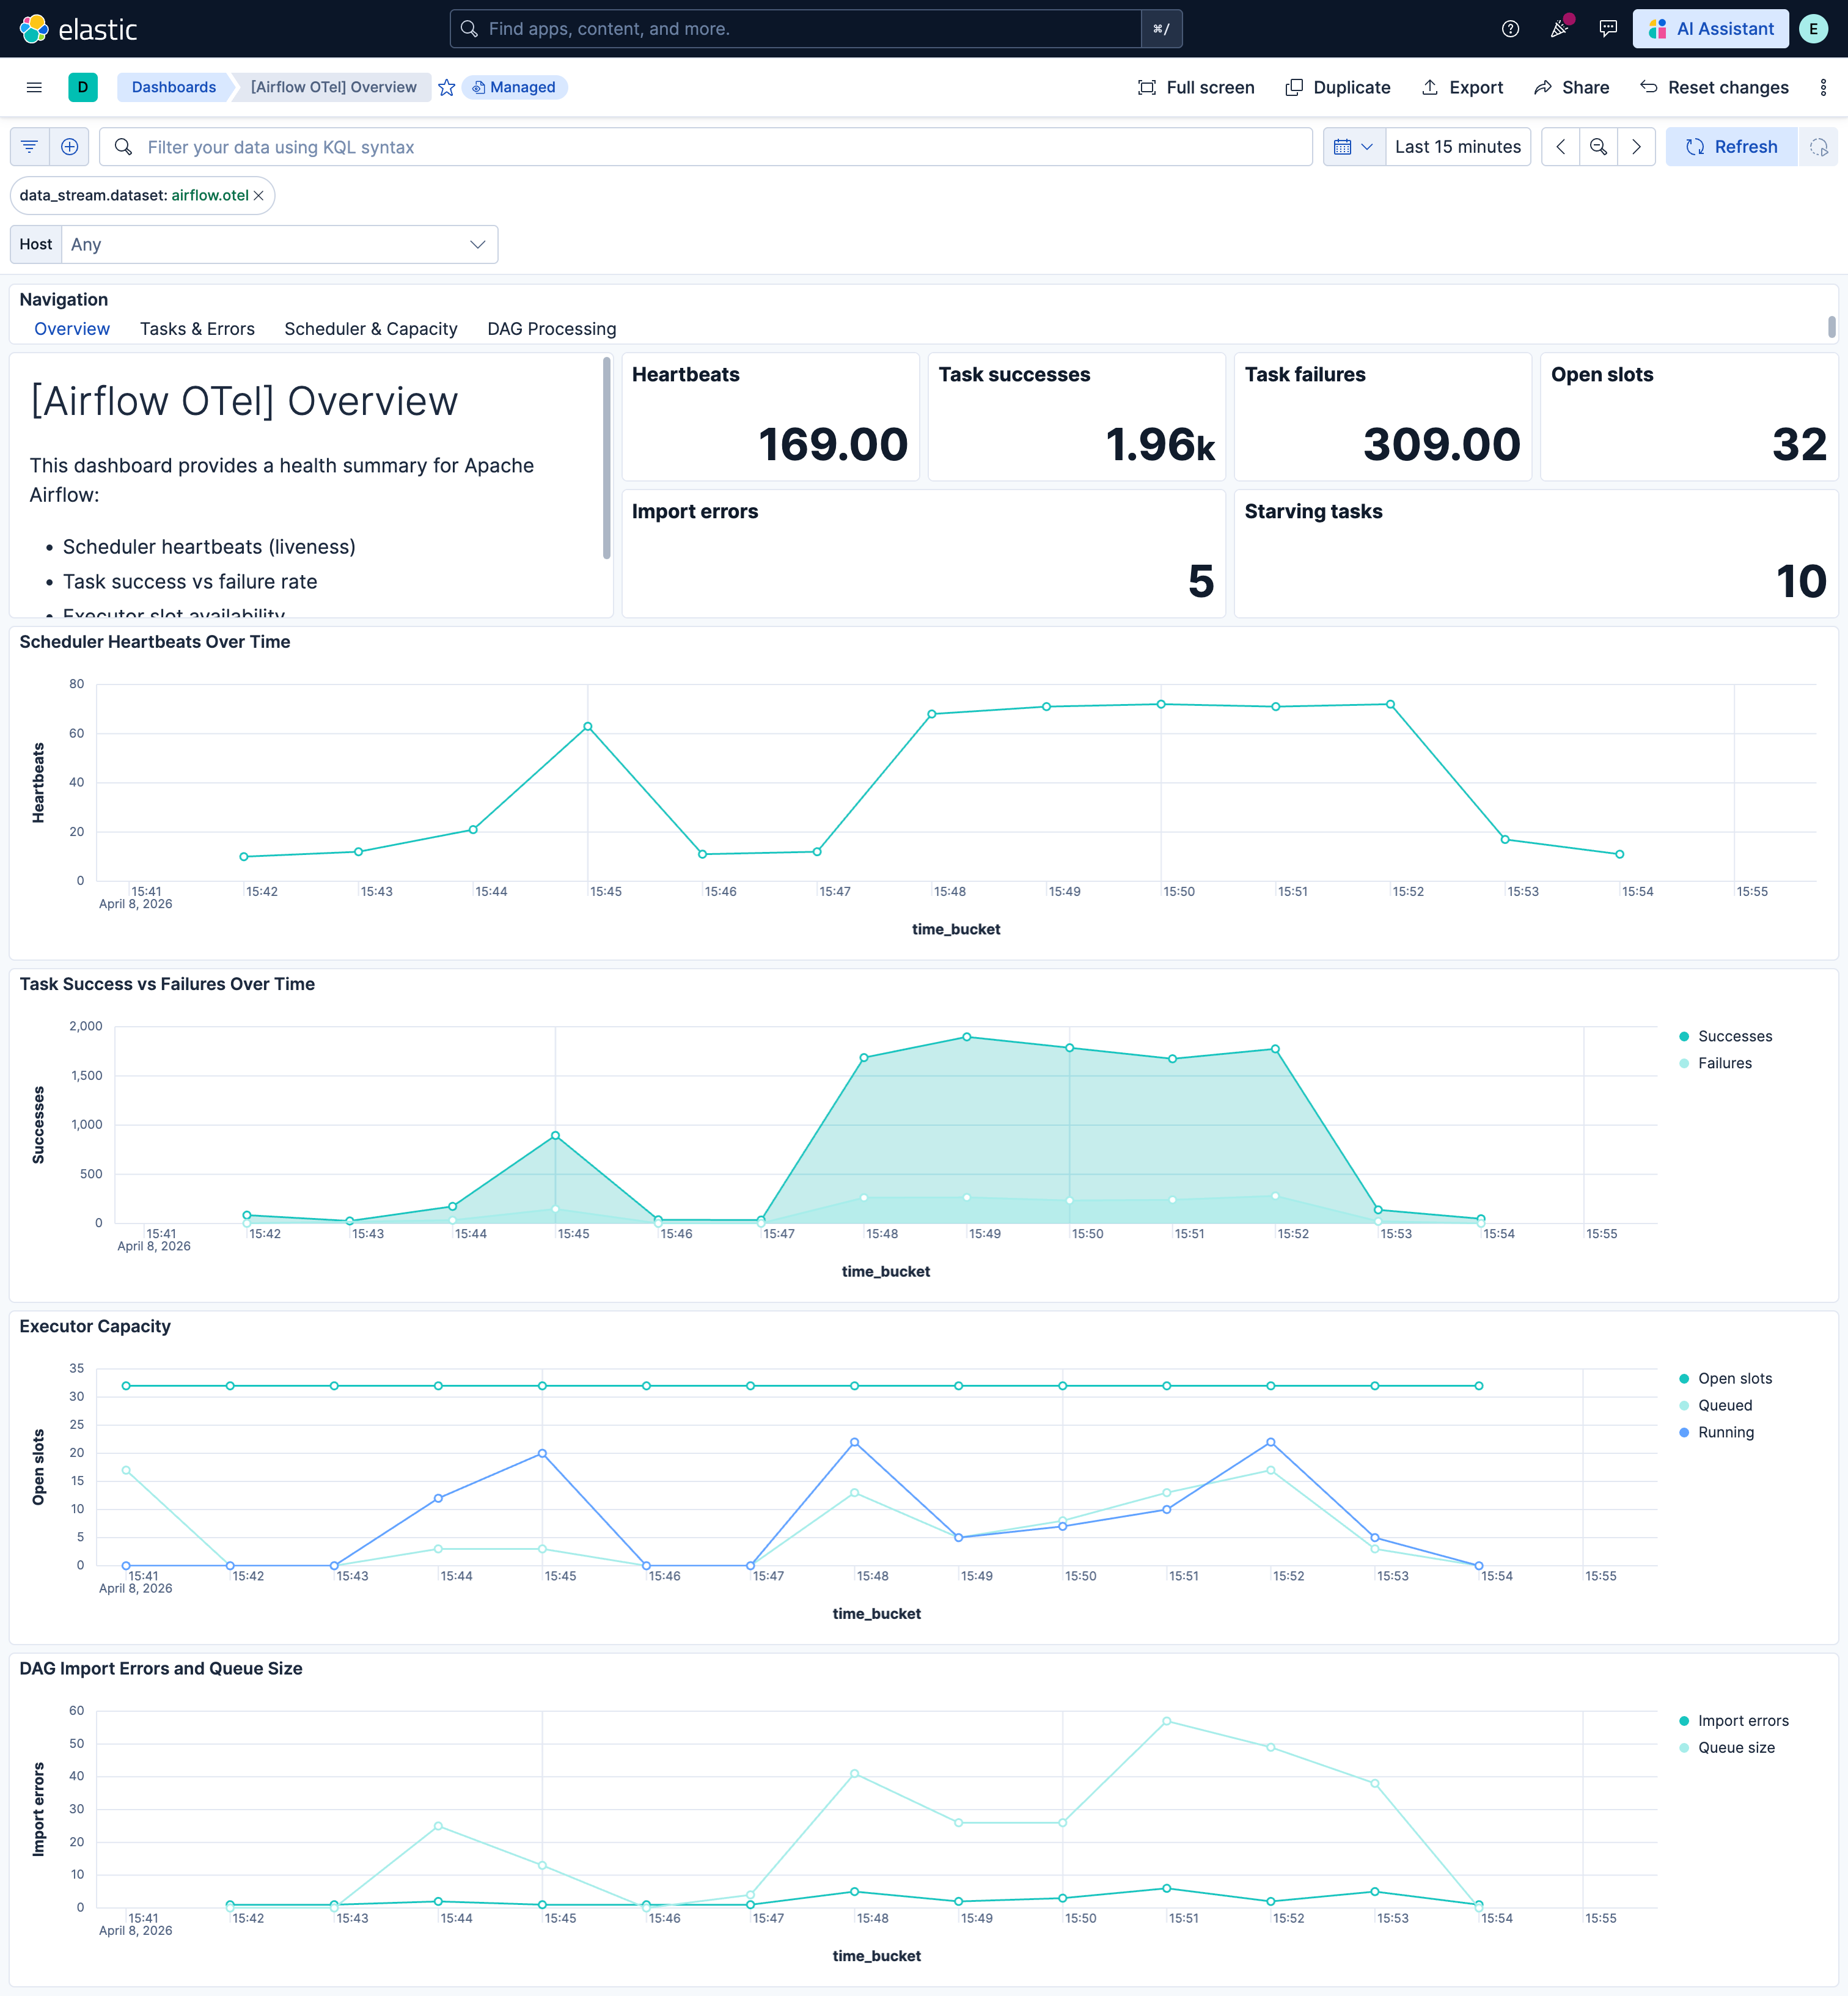Open the what's new announcements icon
1848x1996 pixels.
pyautogui.click(x=1559, y=28)
